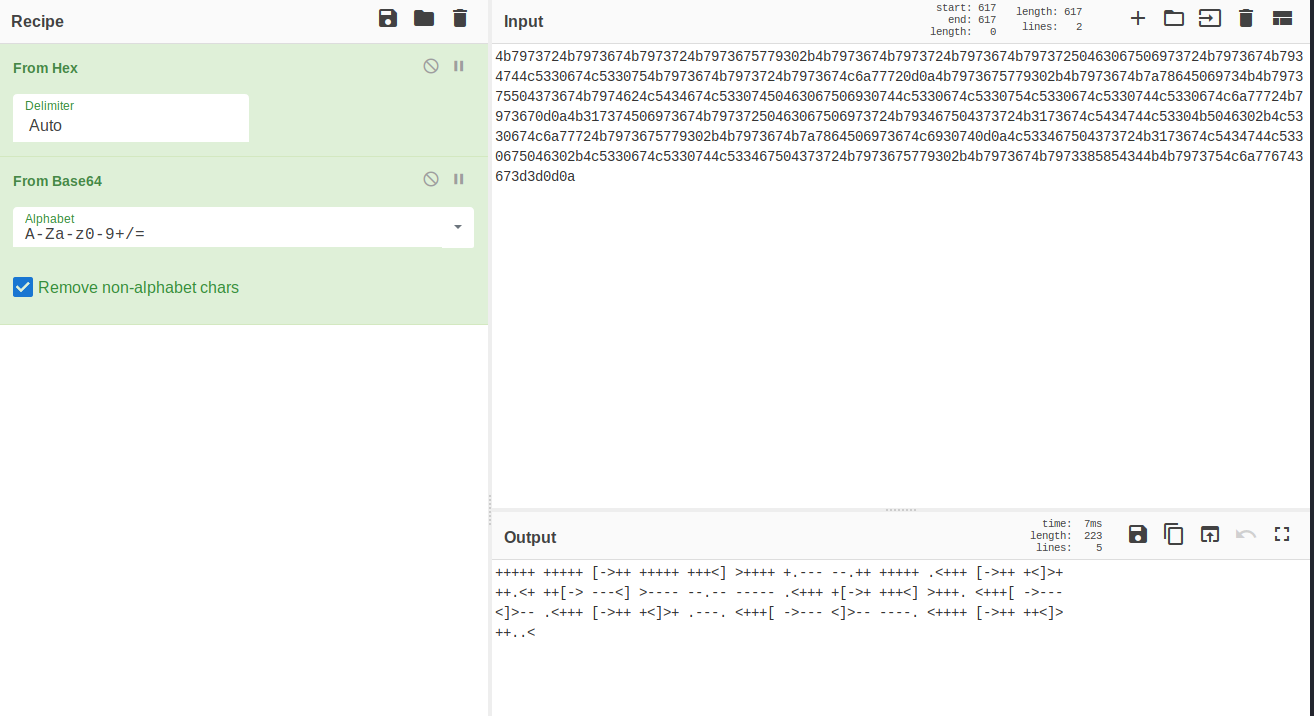The width and height of the screenshot is (1314, 716).
Task: Add a new input tab
Action: (x=1137, y=18)
